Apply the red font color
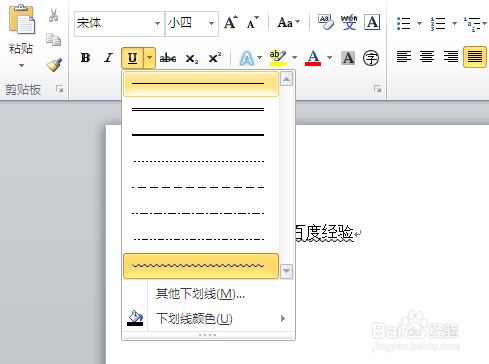This screenshot has width=489, height=364. pyautogui.click(x=313, y=58)
